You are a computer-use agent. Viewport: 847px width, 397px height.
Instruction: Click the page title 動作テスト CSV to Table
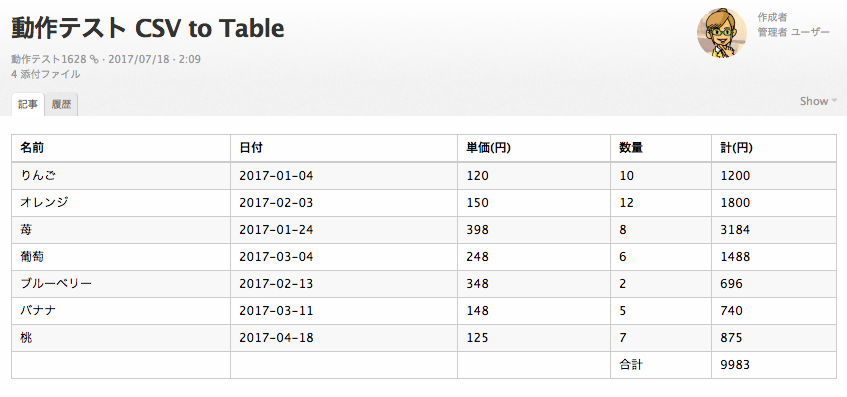point(147,28)
